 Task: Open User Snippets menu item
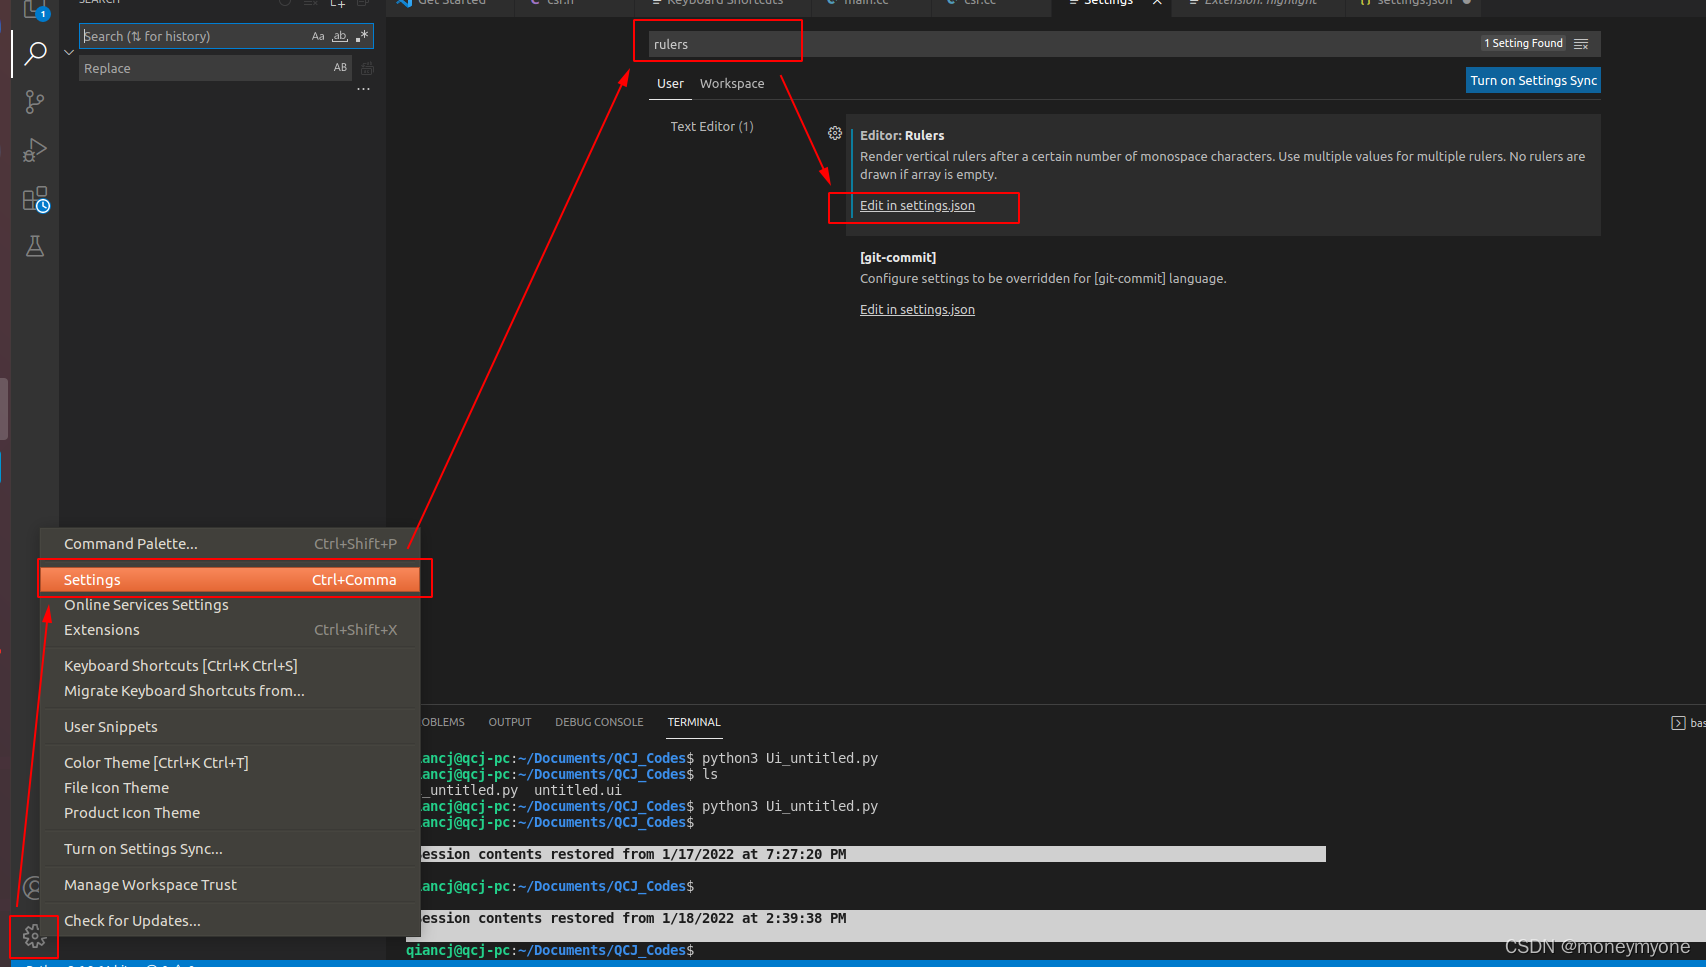click(230, 727)
